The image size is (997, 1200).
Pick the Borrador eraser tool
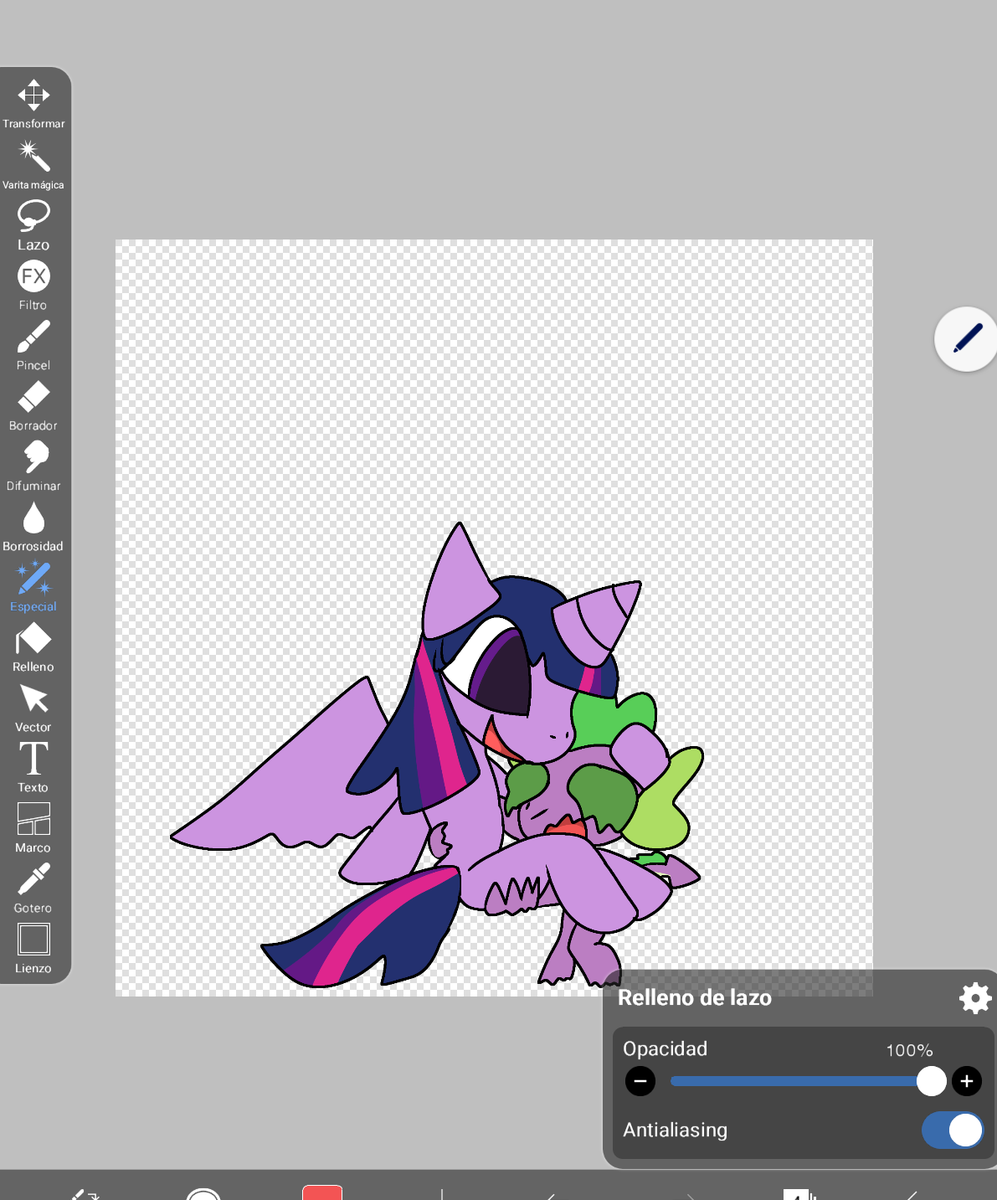(x=34, y=406)
